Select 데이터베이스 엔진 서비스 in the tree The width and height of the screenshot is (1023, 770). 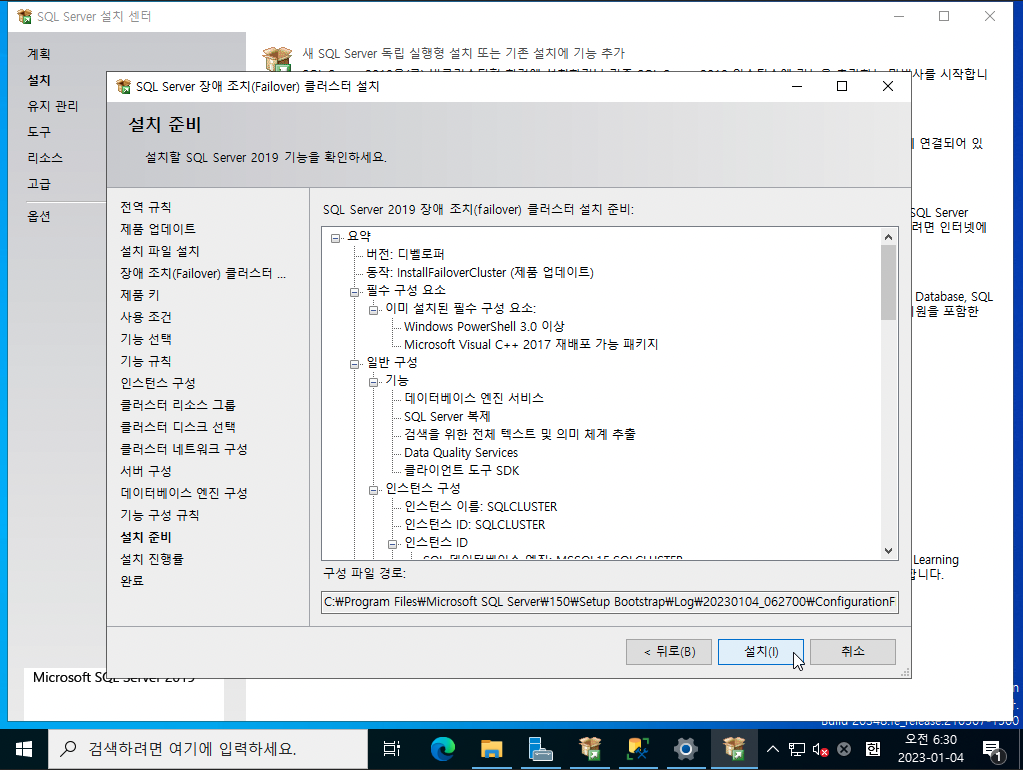[474, 398]
